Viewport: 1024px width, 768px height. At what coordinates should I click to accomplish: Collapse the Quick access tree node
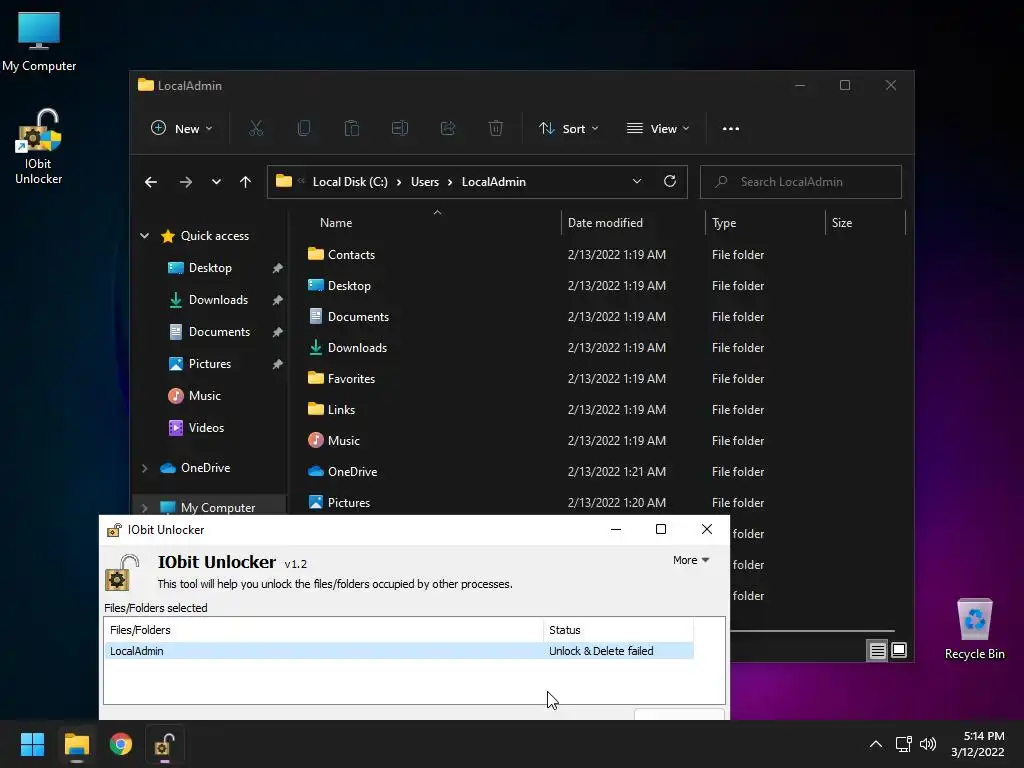tap(144, 236)
